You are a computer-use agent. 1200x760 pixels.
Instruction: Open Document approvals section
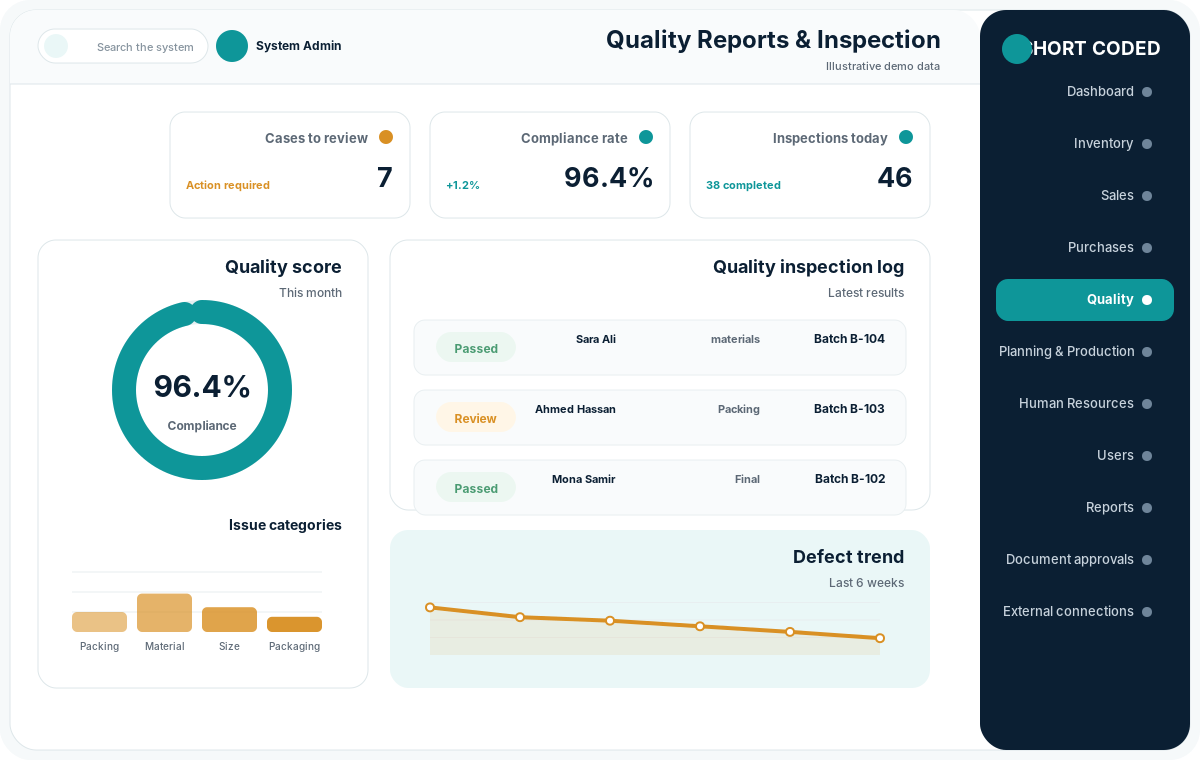(1084, 559)
